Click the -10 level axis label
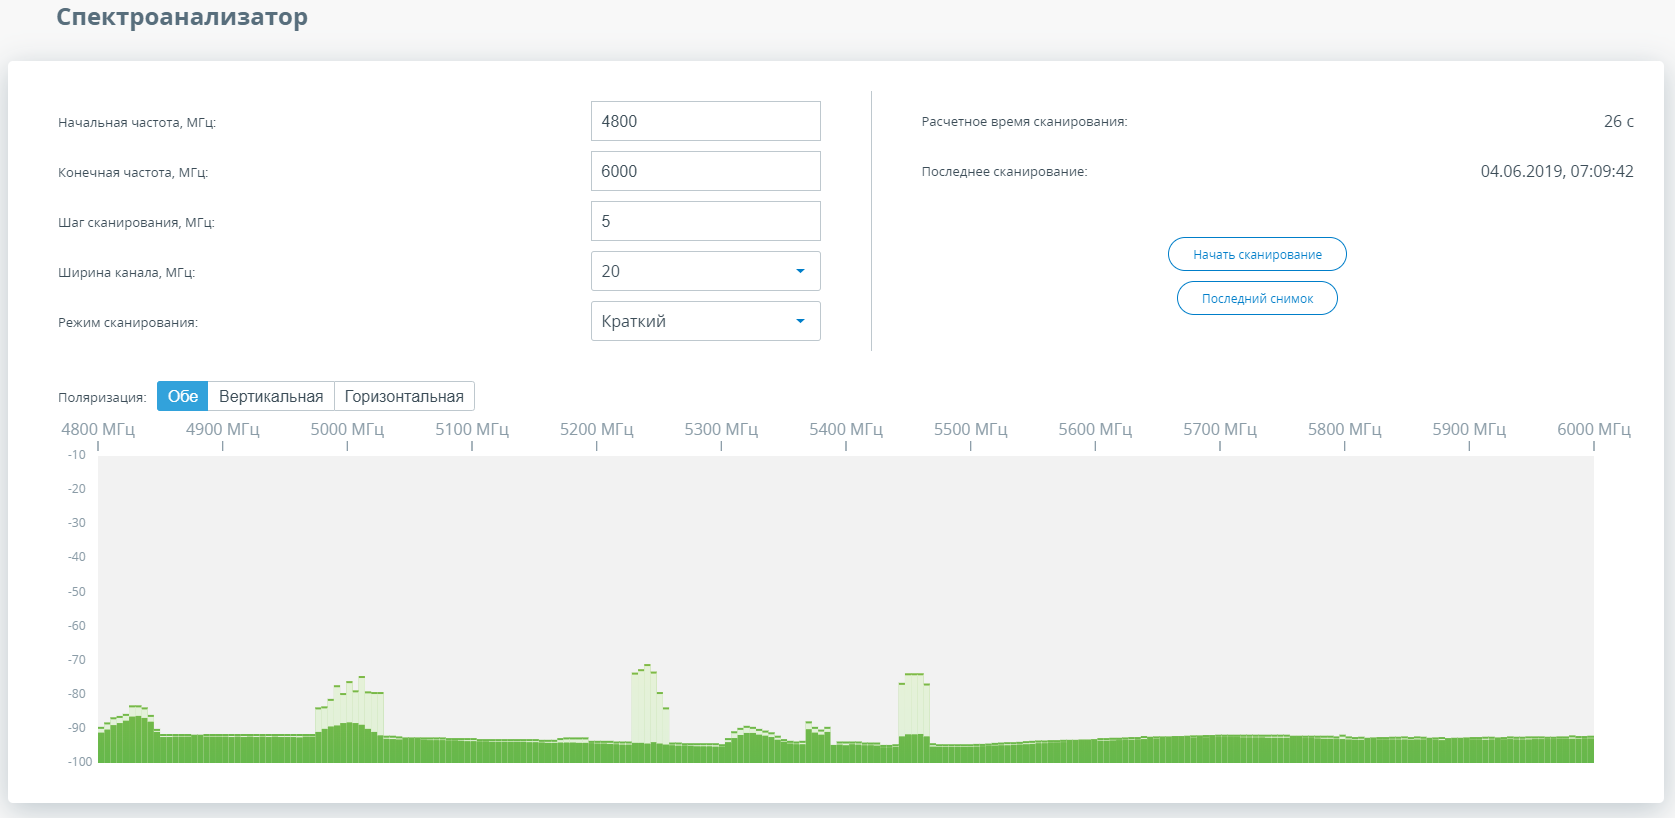1675x818 pixels. click(77, 455)
